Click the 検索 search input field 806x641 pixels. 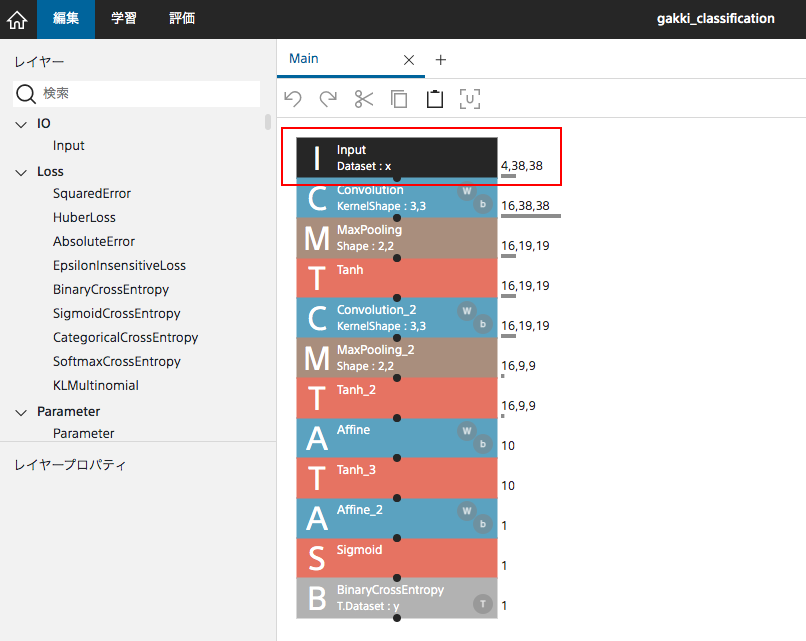click(148, 93)
